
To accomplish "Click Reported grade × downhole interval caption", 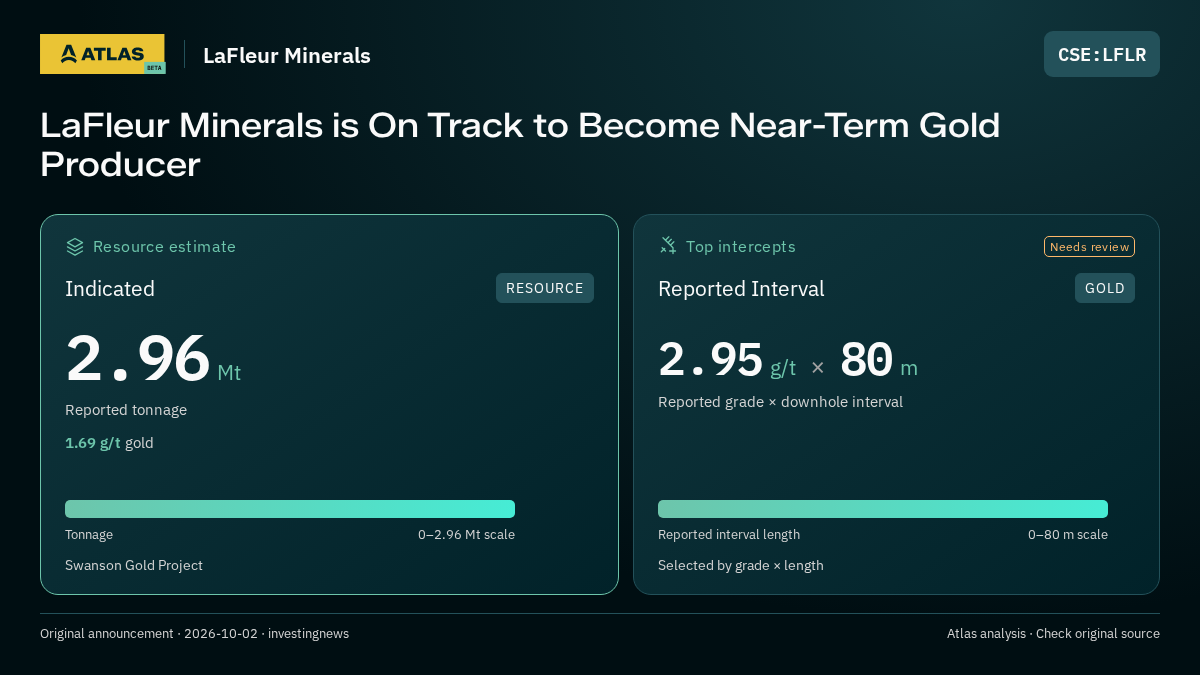I will pyautogui.click(x=780, y=402).
